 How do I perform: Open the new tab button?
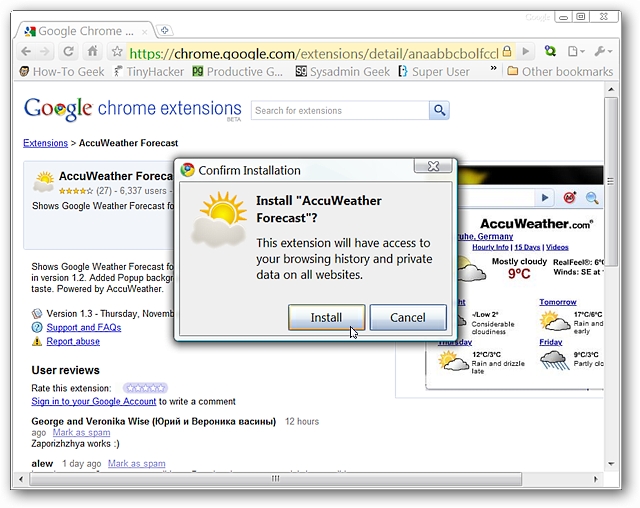pyautogui.click(x=165, y=31)
